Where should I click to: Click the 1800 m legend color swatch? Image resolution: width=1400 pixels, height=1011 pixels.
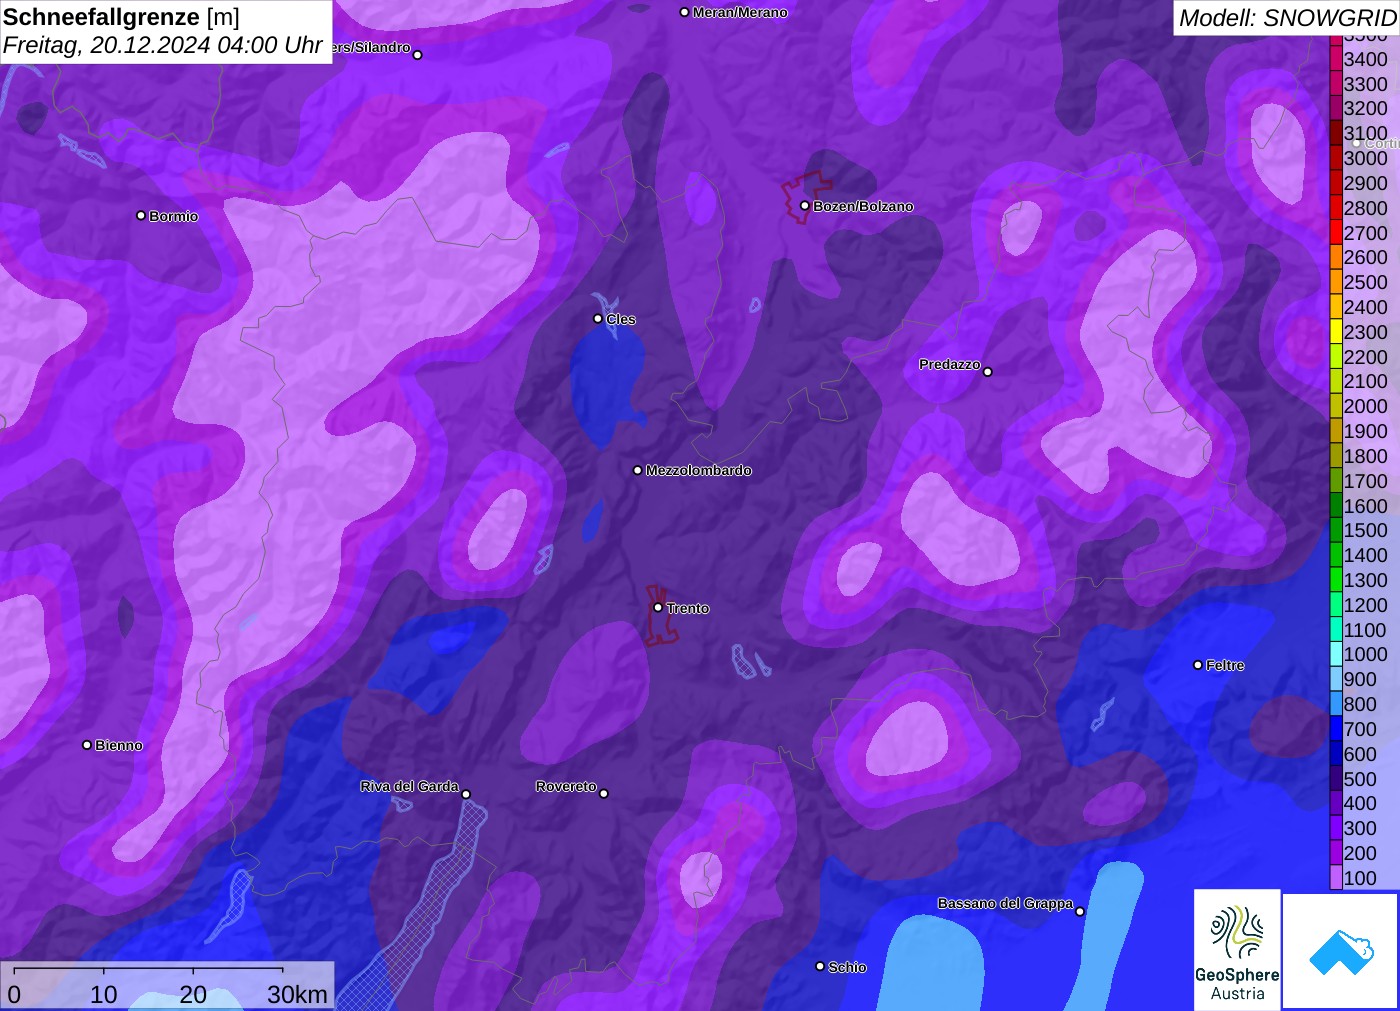click(x=1336, y=456)
